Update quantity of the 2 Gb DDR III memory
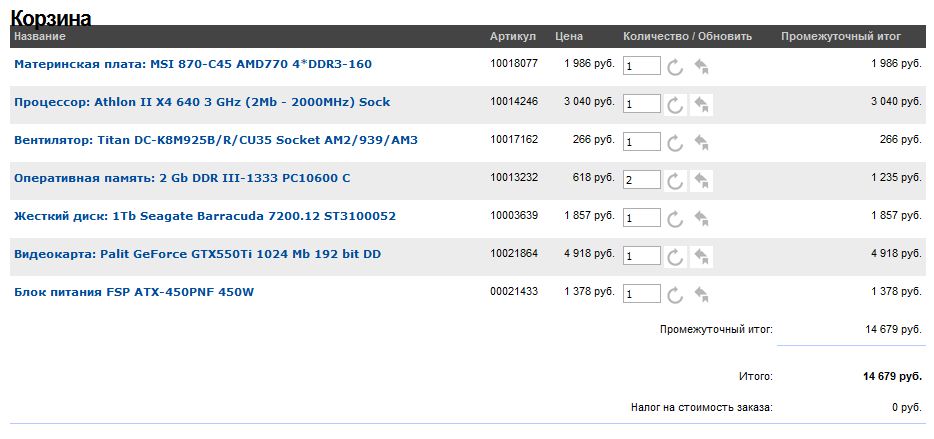The height and width of the screenshot is (439, 934). (x=675, y=180)
